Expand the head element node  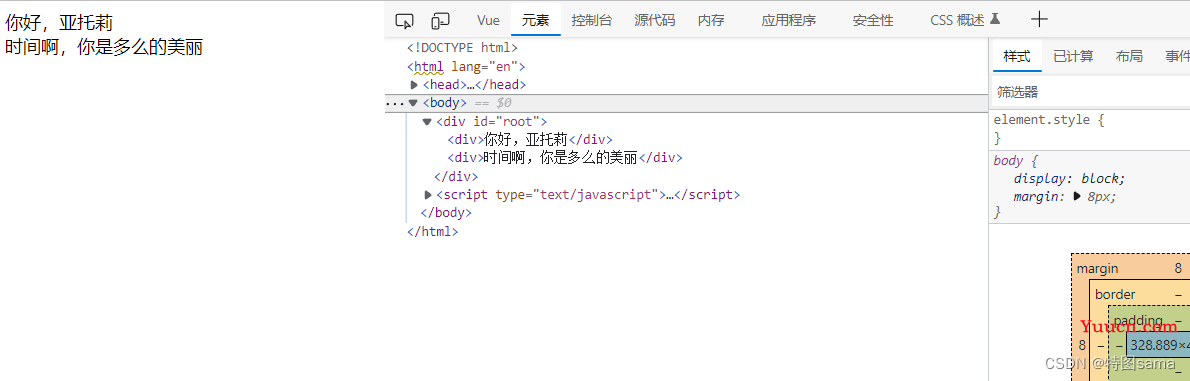[x=414, y=85]
